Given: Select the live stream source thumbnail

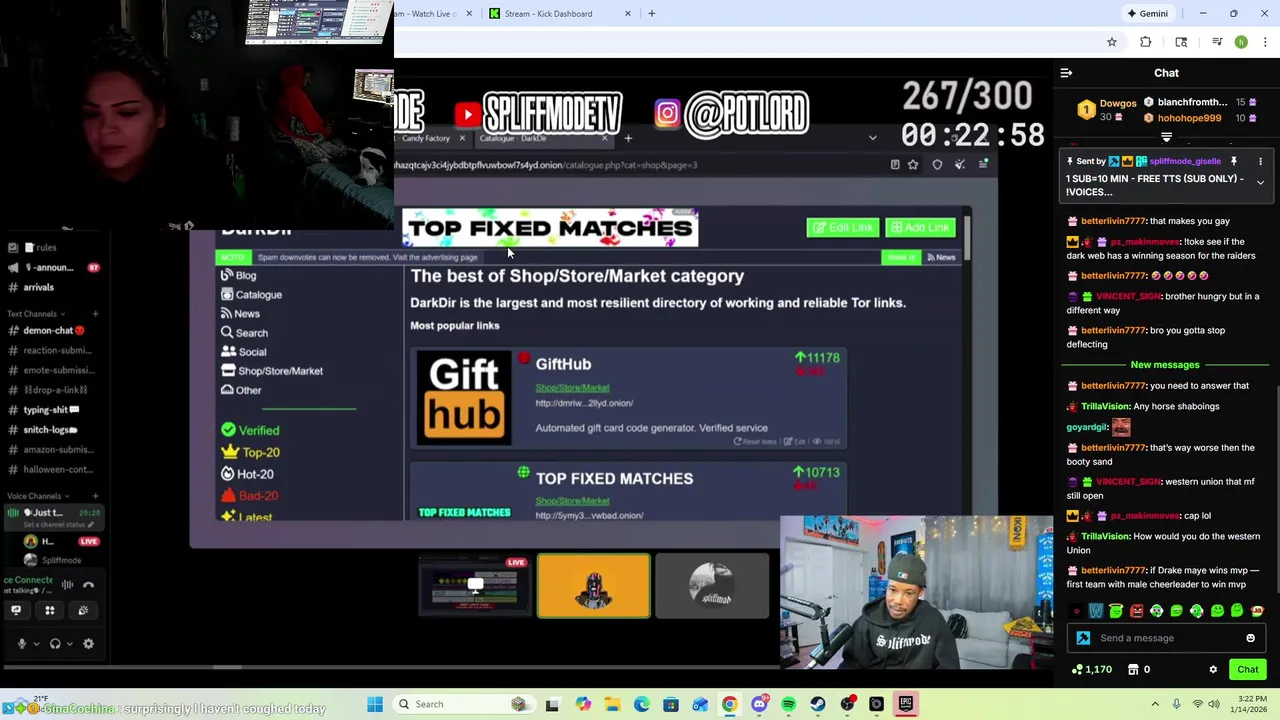Looking at the screenshot, I should coord(474,585).
